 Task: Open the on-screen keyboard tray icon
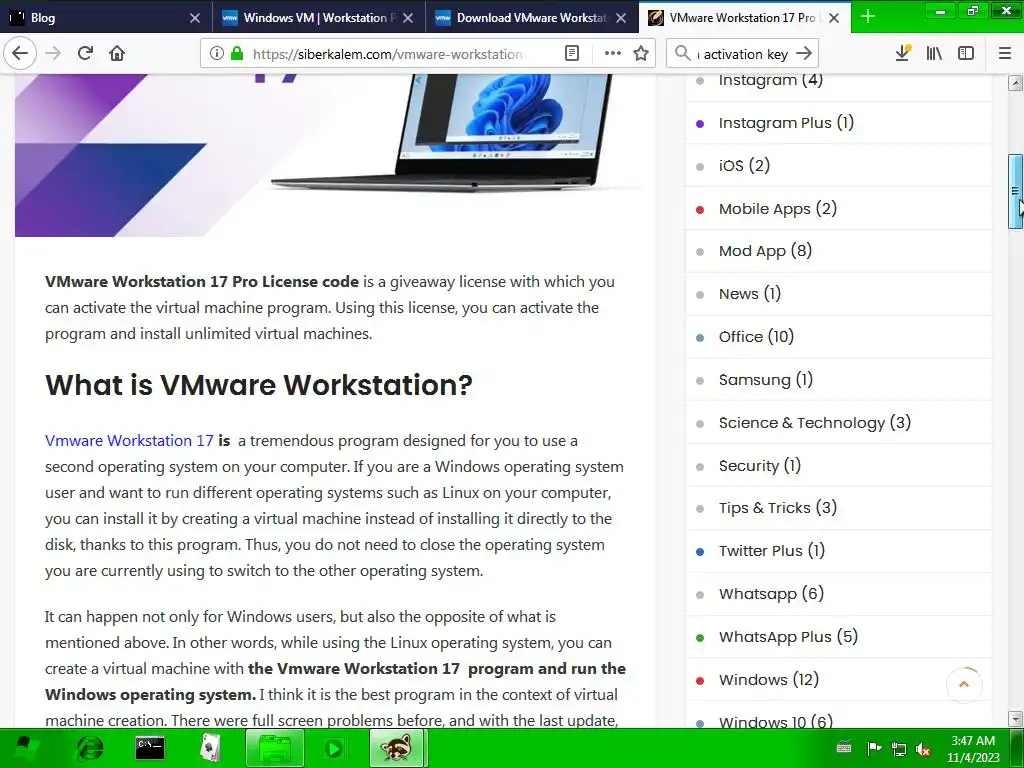coord(844,748)
